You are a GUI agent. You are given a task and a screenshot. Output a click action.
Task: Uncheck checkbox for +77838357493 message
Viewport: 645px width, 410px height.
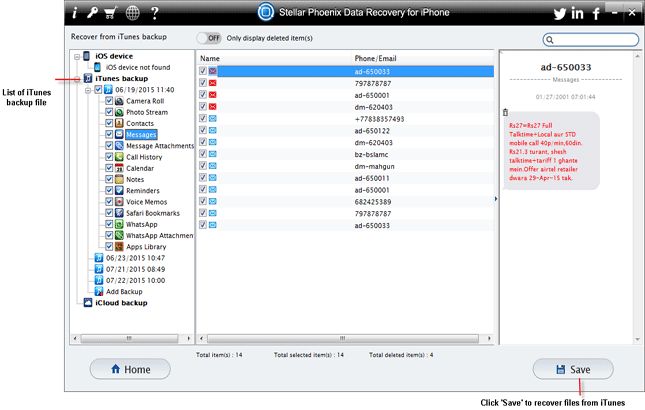coord(203,118)
